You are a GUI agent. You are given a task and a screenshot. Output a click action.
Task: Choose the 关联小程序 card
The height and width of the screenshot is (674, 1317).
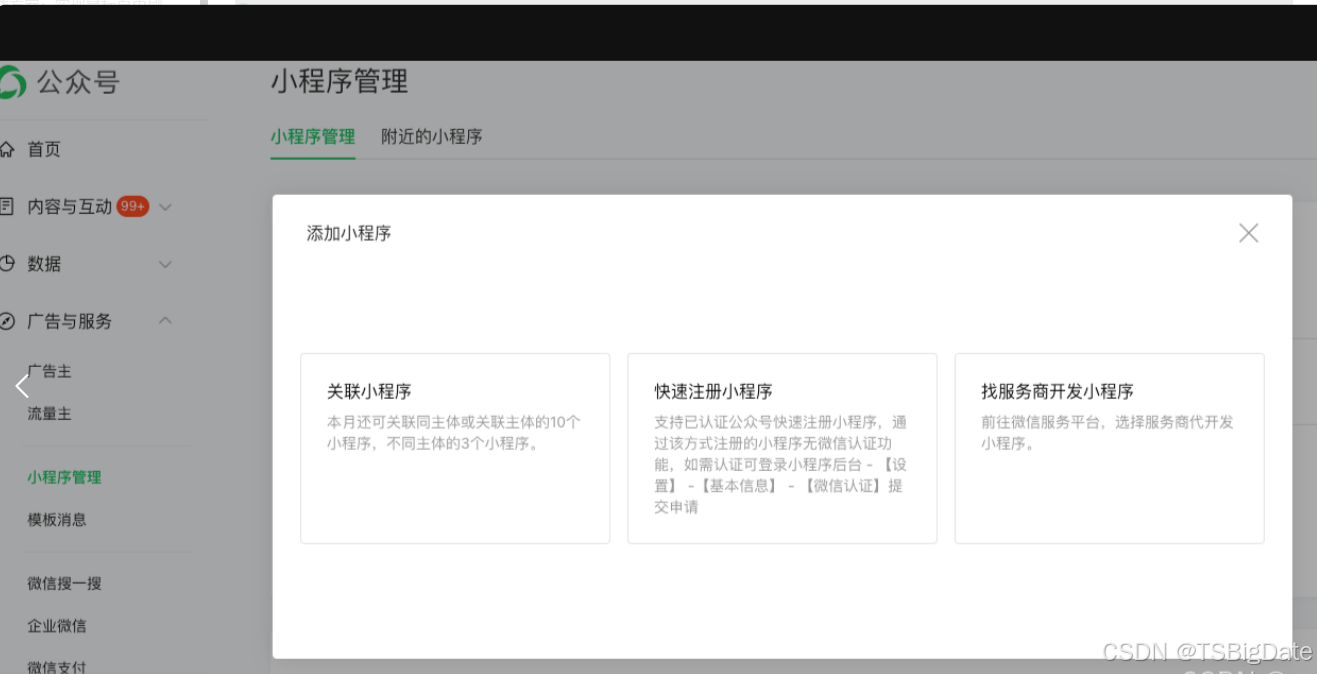pos(455,448)
